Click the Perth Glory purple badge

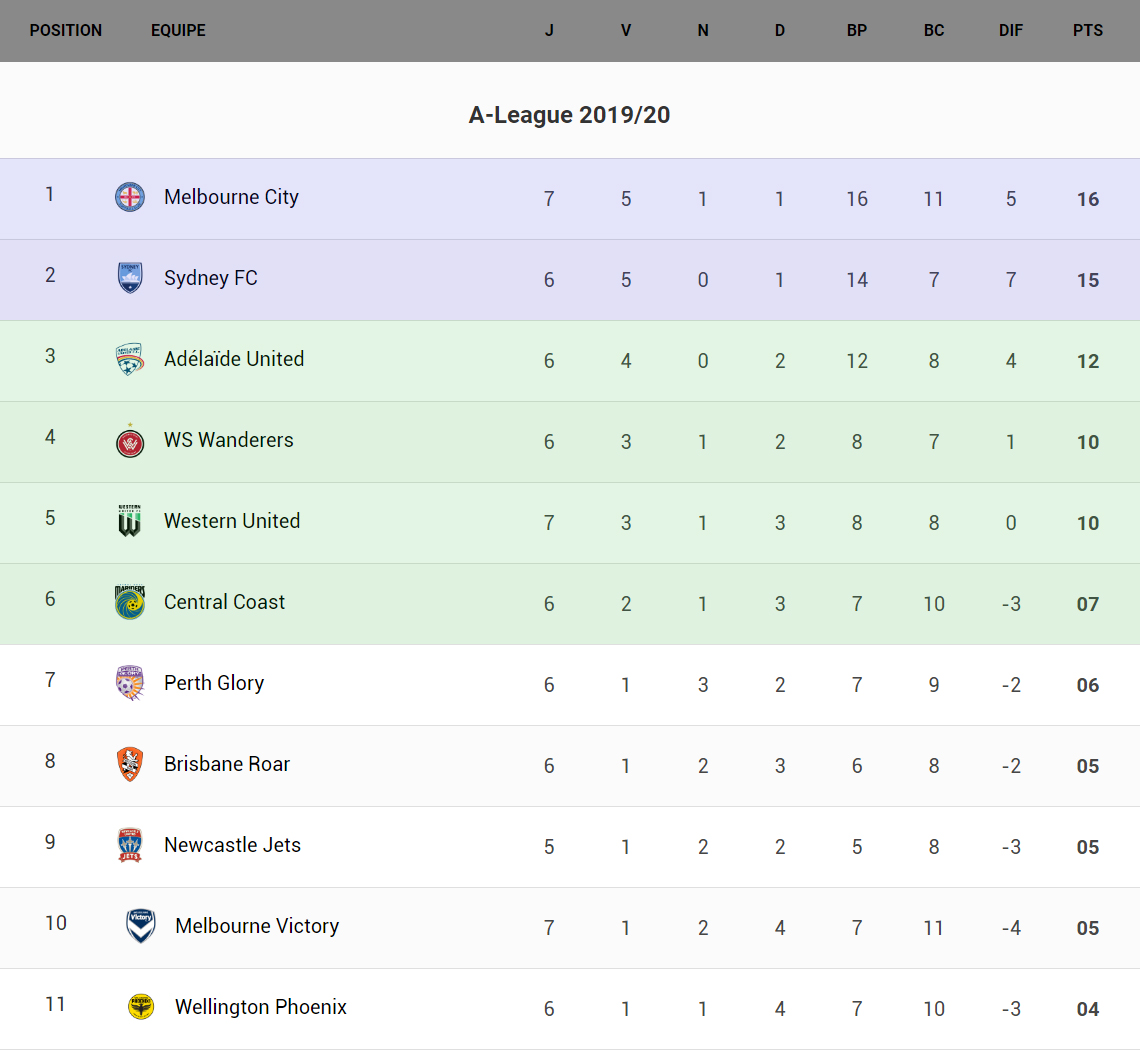tap(130, 683)
